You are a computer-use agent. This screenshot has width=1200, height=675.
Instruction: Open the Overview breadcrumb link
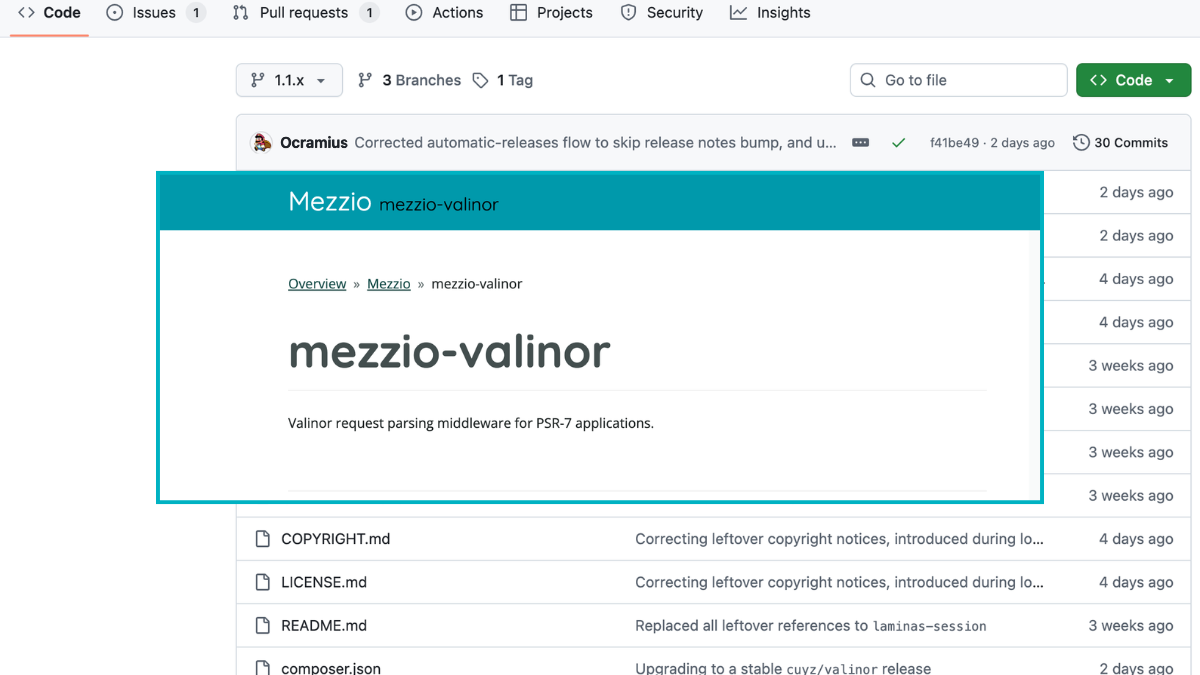[317, 283]
